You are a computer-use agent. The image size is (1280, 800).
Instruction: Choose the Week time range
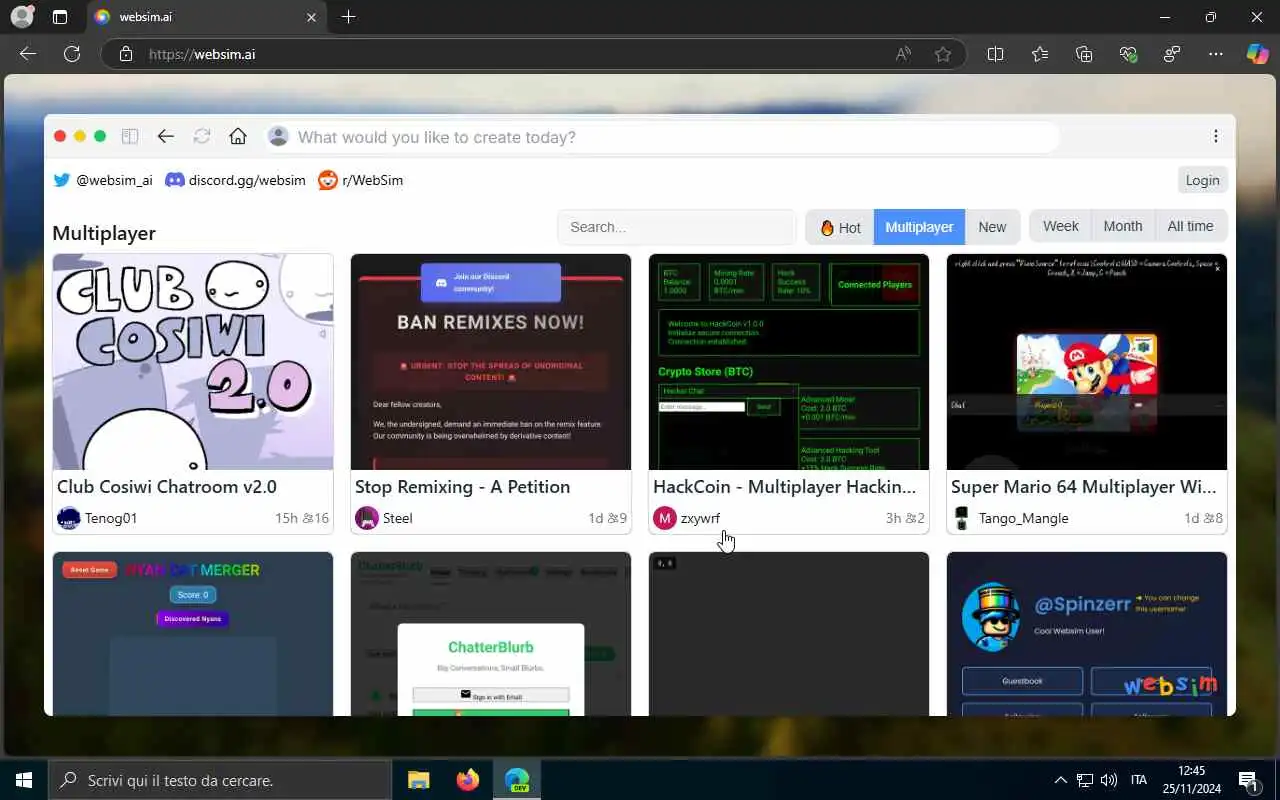1061,226
